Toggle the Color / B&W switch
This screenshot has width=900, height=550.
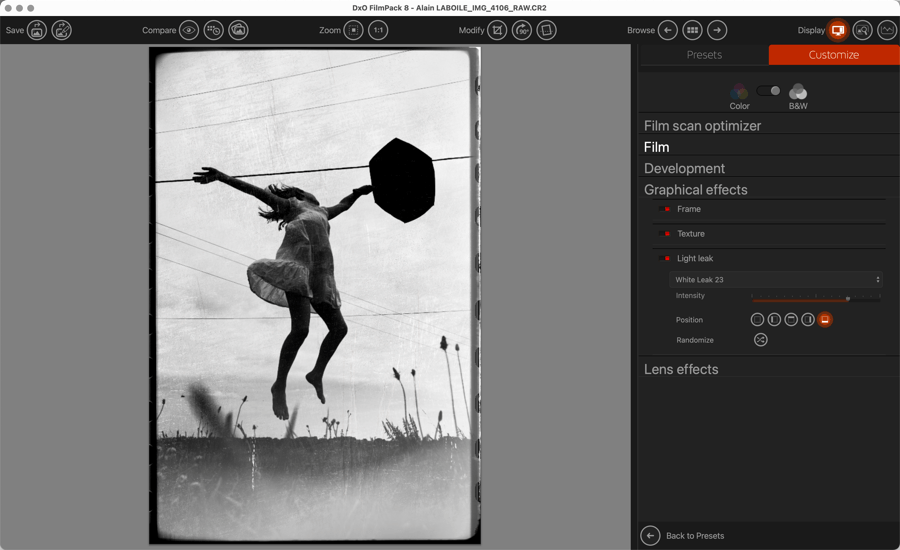click(768, 91)
